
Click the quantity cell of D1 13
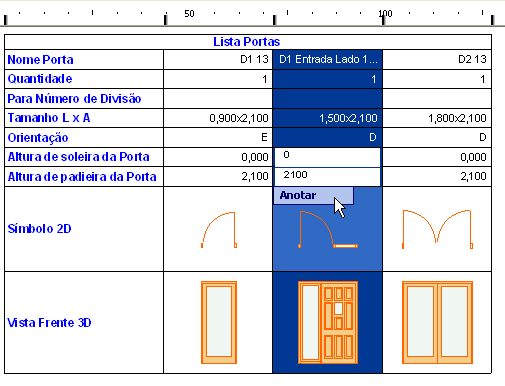218,79
